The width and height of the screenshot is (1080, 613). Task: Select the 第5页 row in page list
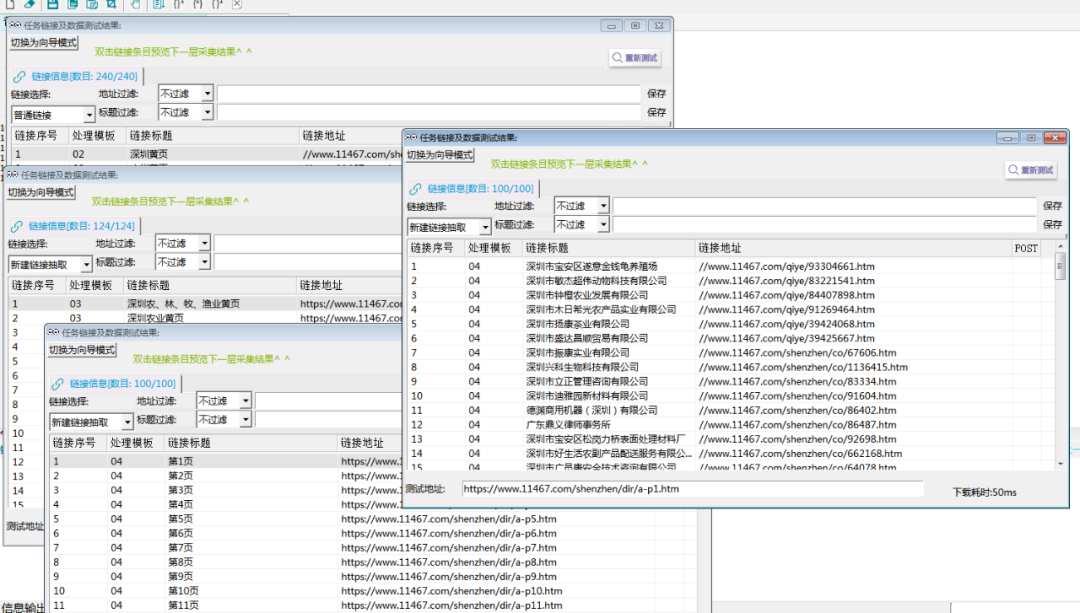click(x=372, y=519)
